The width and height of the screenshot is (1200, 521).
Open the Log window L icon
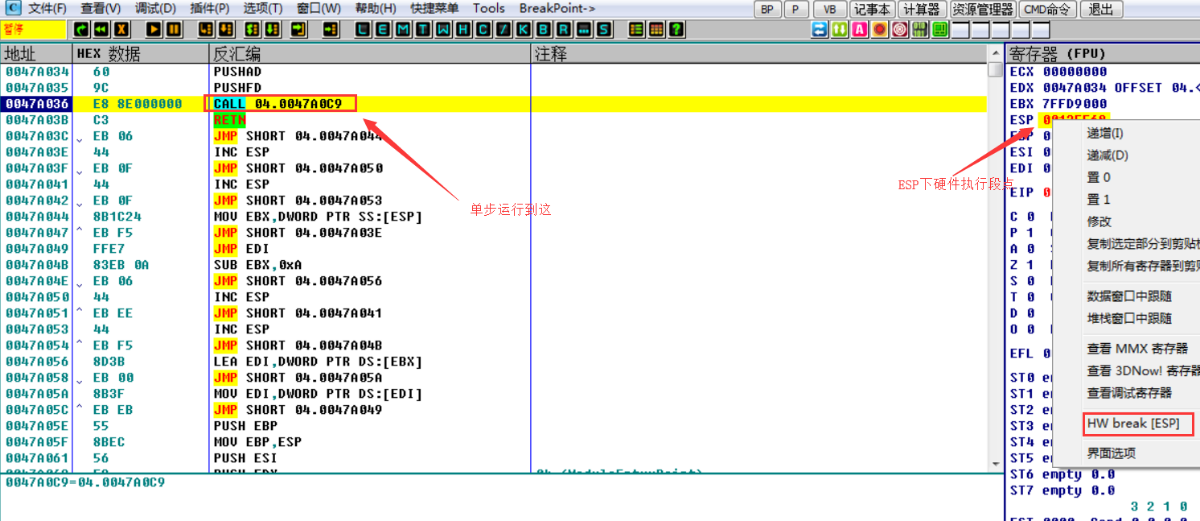pos(363,29)
